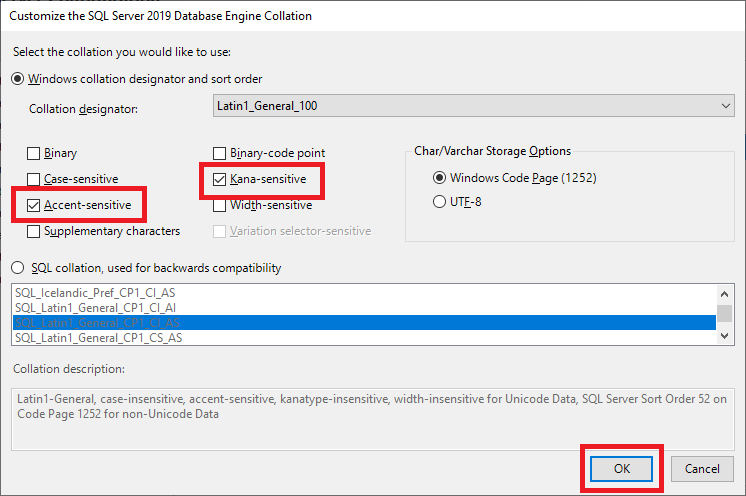The width and height of the screenshot is (746, 496).
Task: Enable the Width-sensitive checkbox
Action: pyautogui.click(x=220, y=205)
